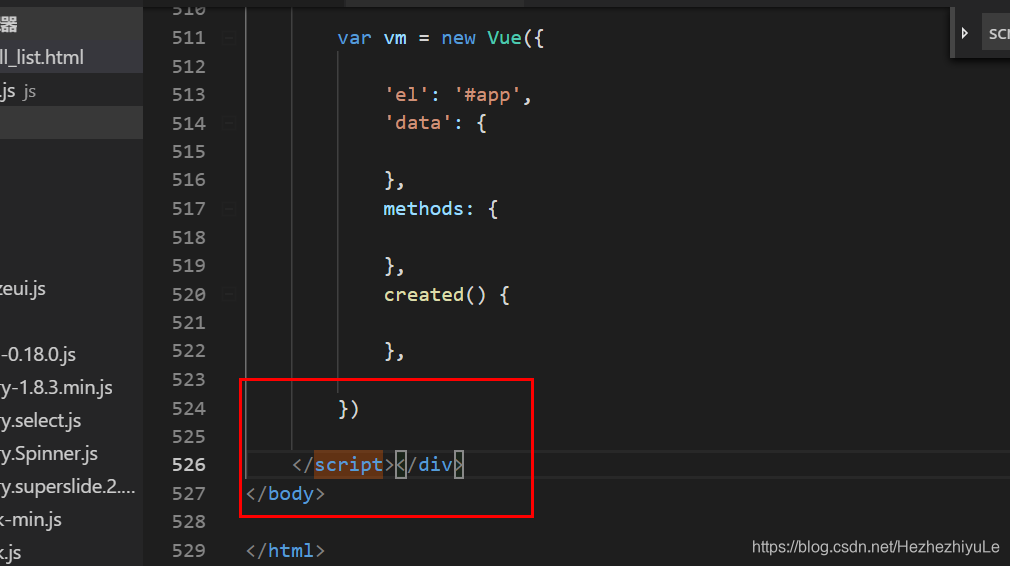Collapse the 'data' block fold on line 514
This screenshot has height=566, width=1010.
click(x=229, y=123)
